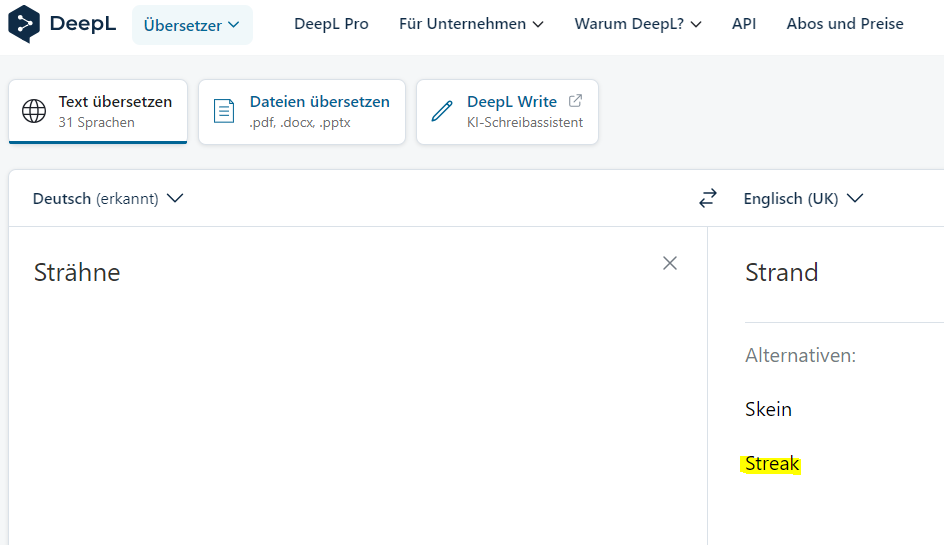The height and width of the screenshot is (545, 944).
Task: Click the document icon for file translation
Action: click(225, 111)
